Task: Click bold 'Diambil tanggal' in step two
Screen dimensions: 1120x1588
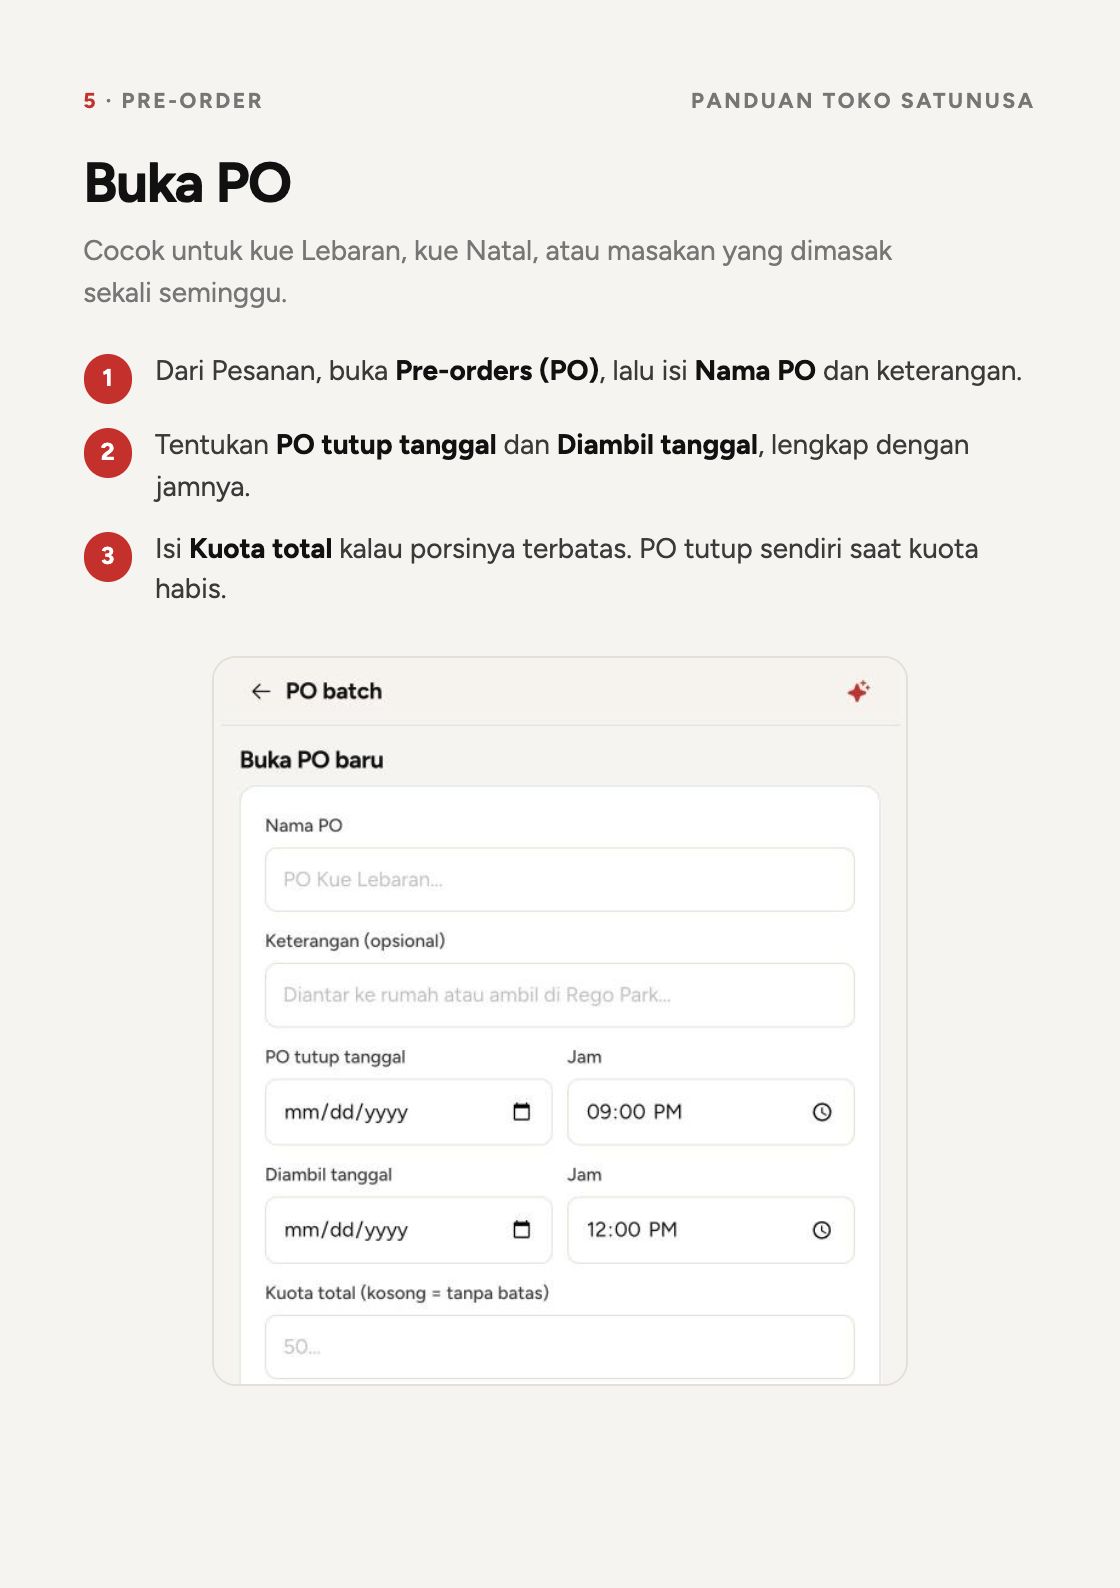Action: tap(657, 445)
